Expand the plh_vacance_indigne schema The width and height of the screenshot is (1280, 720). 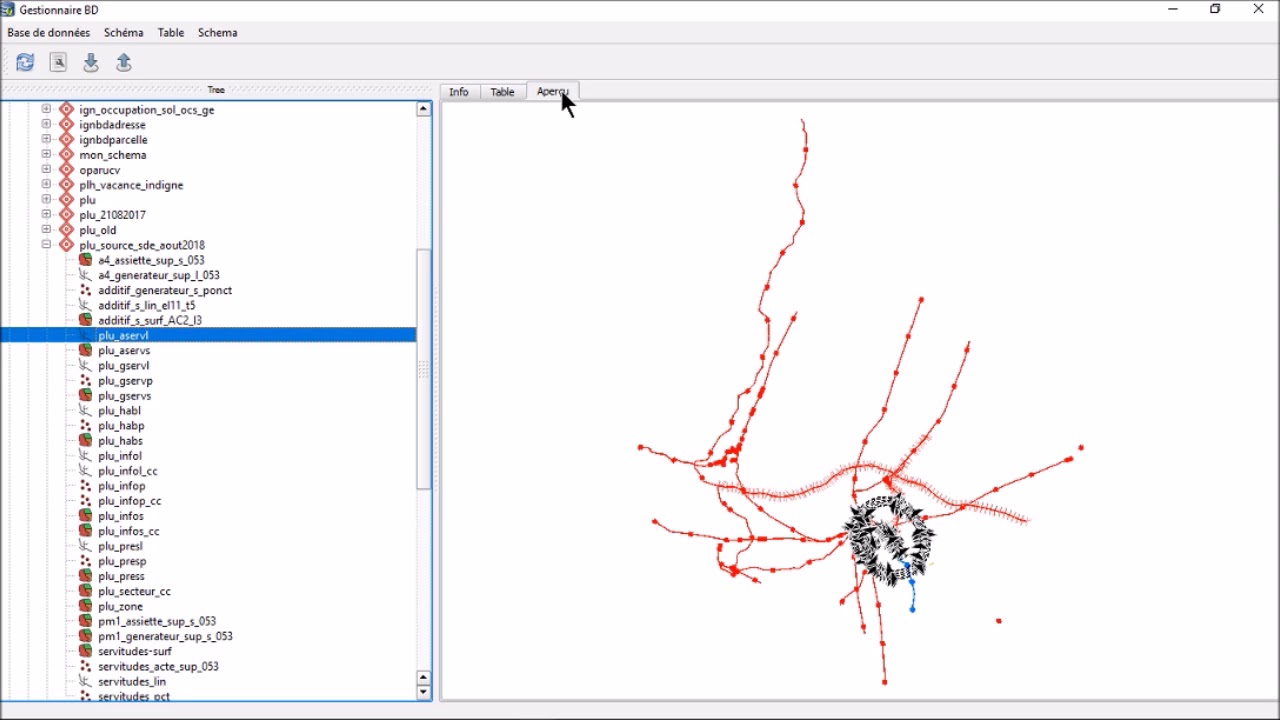tap(46, 185)
